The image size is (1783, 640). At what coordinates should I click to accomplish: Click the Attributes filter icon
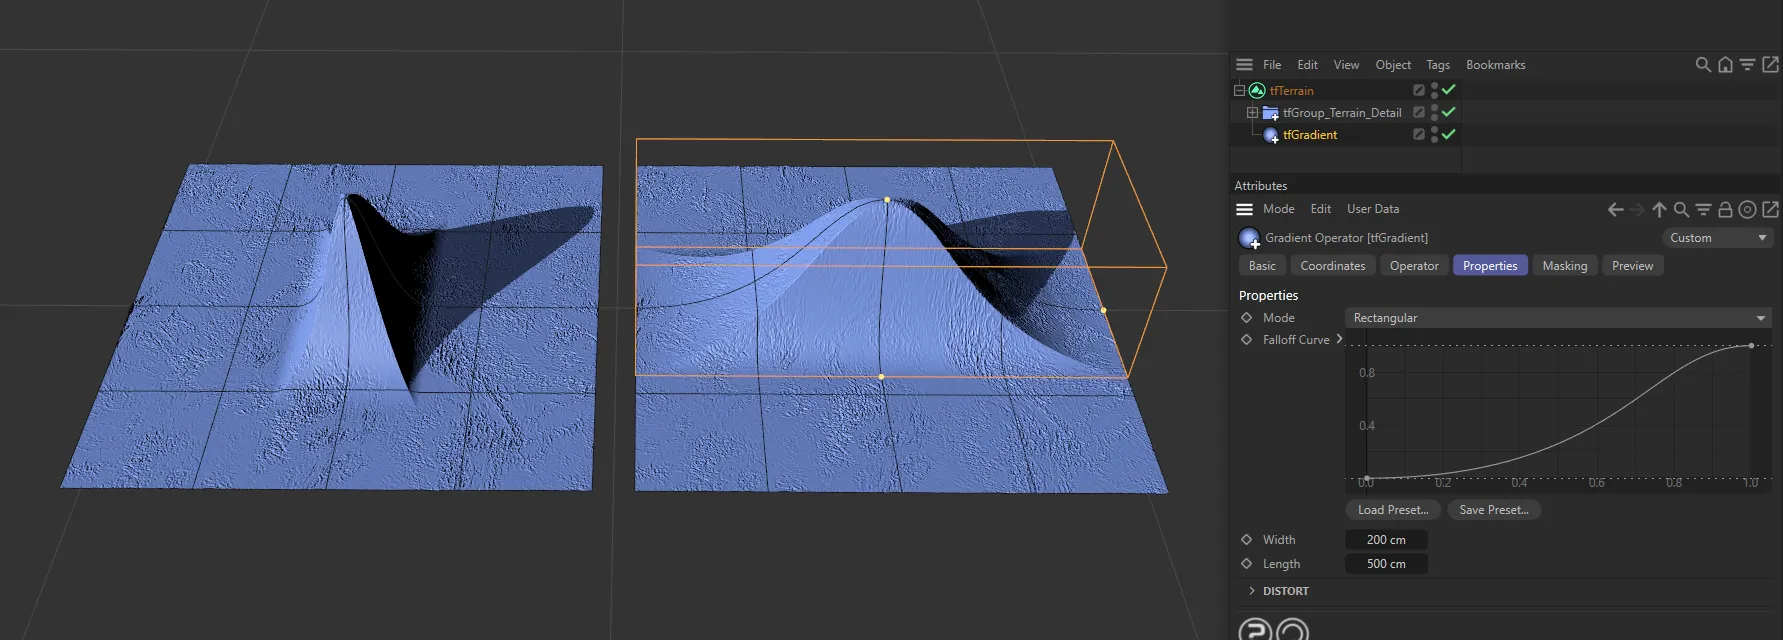(x=1703, y=210)
